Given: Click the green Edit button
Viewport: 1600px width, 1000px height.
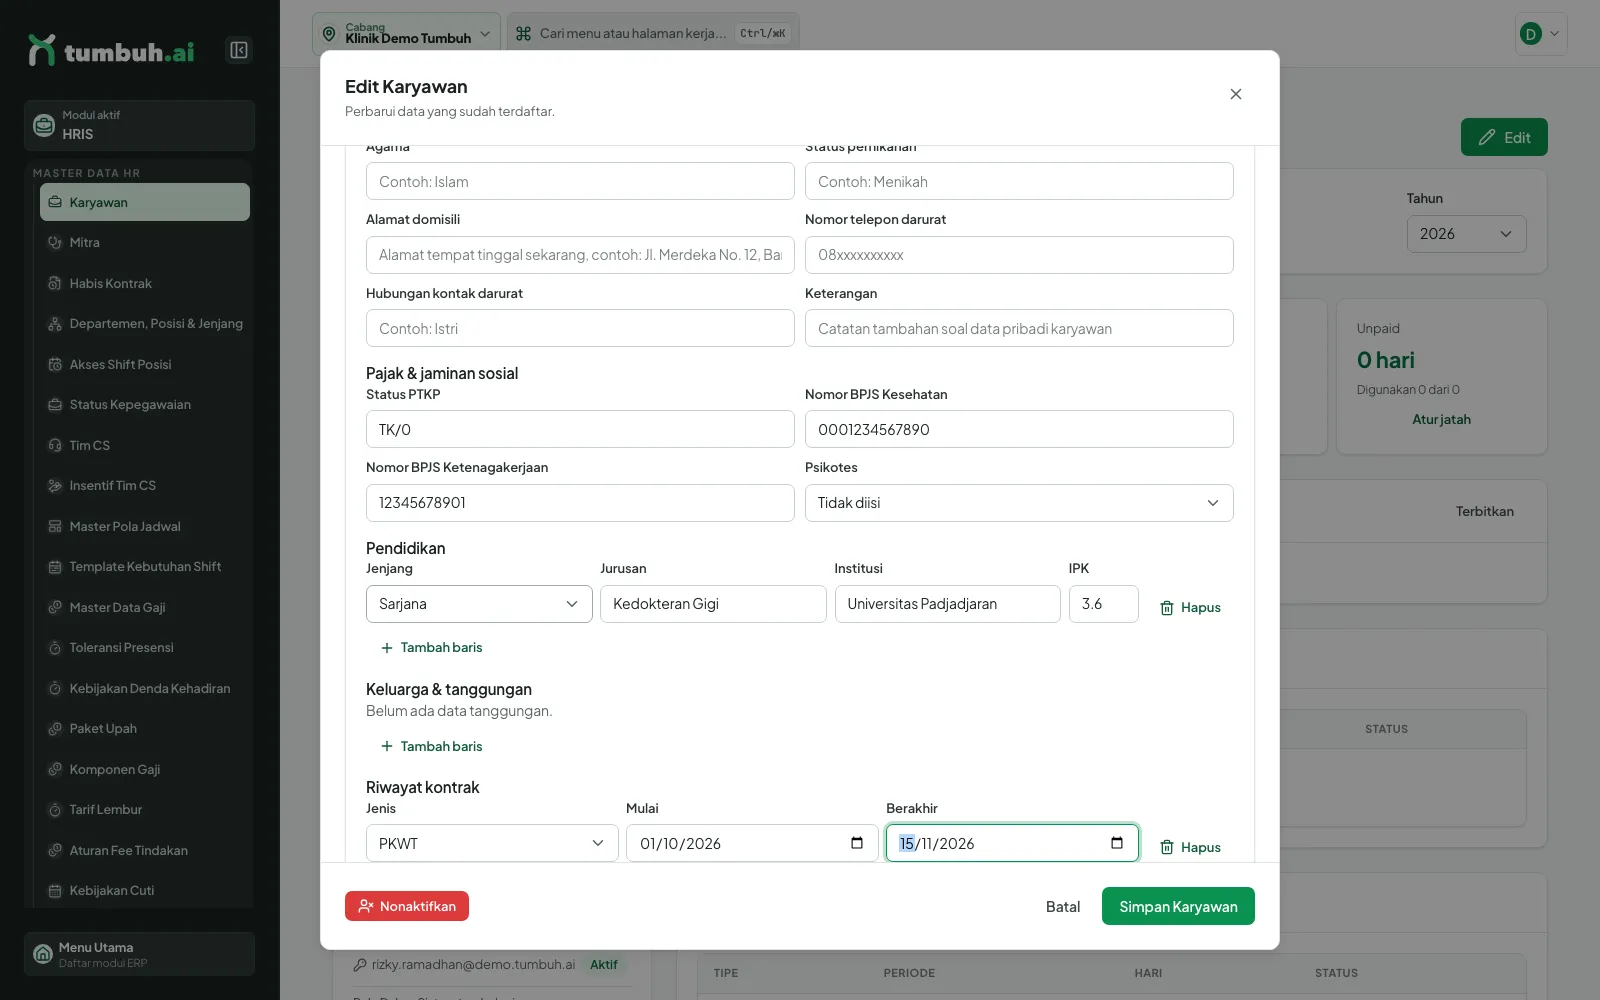Looking at the screenshot, I should pos(1504,137).
